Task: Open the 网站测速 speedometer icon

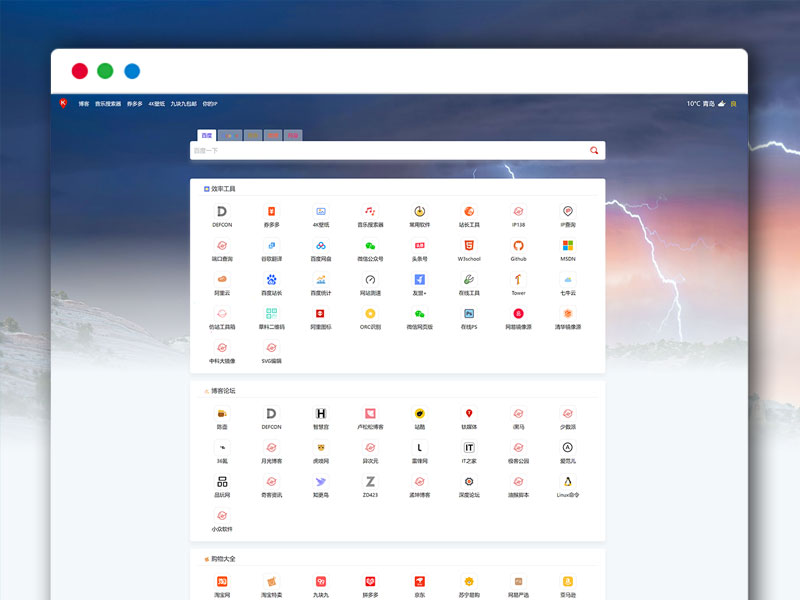Action: [x=370, y=280]
